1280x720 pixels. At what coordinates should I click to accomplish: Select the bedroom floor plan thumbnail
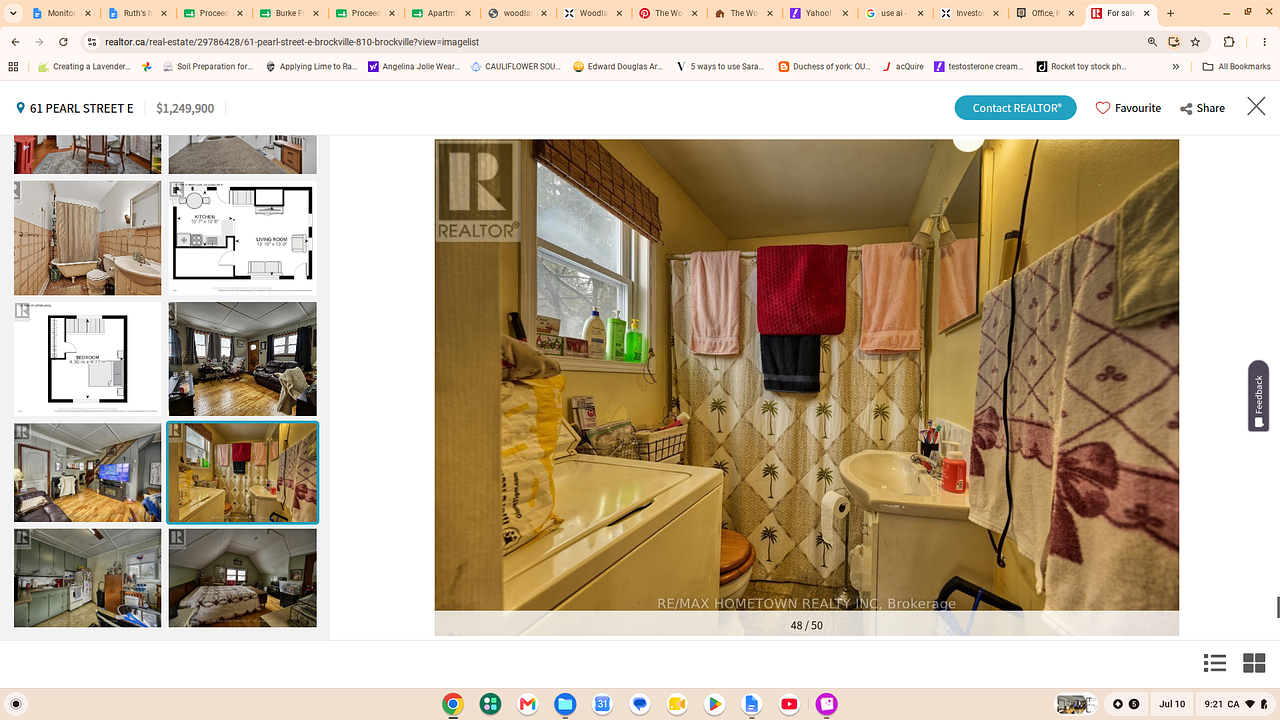(x=87, y=359)
